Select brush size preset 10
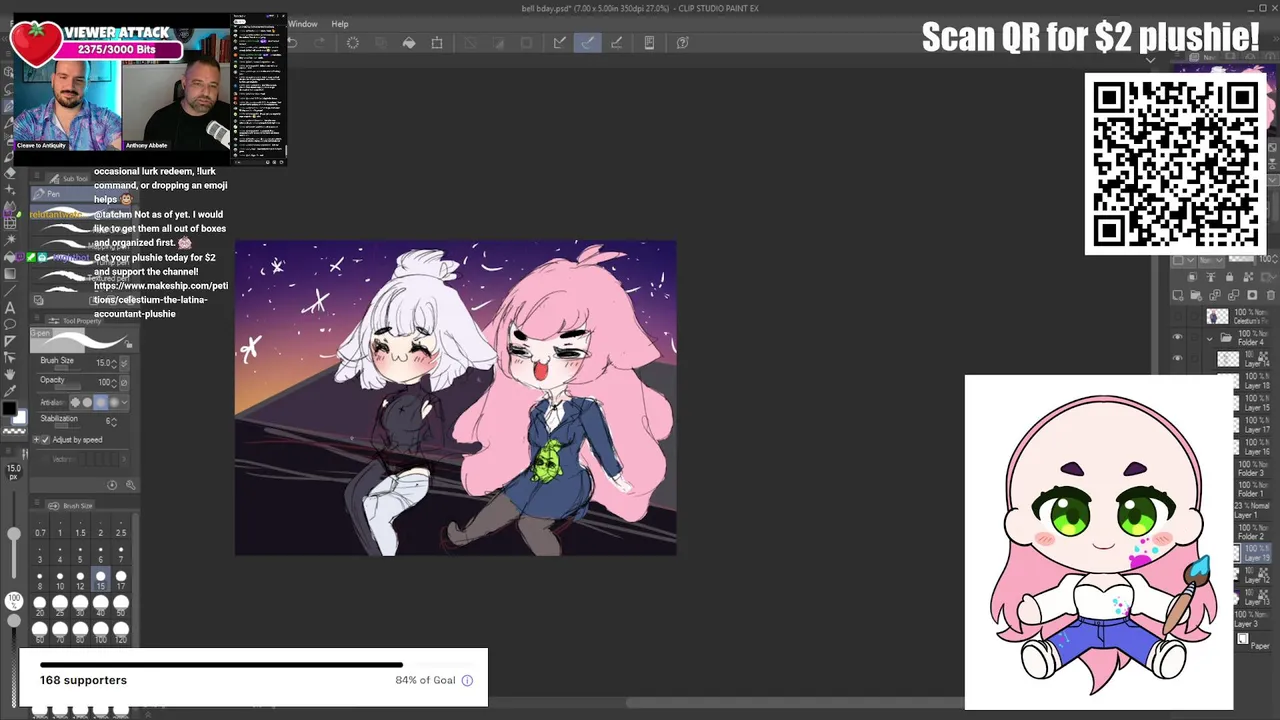 pos(60,580)
